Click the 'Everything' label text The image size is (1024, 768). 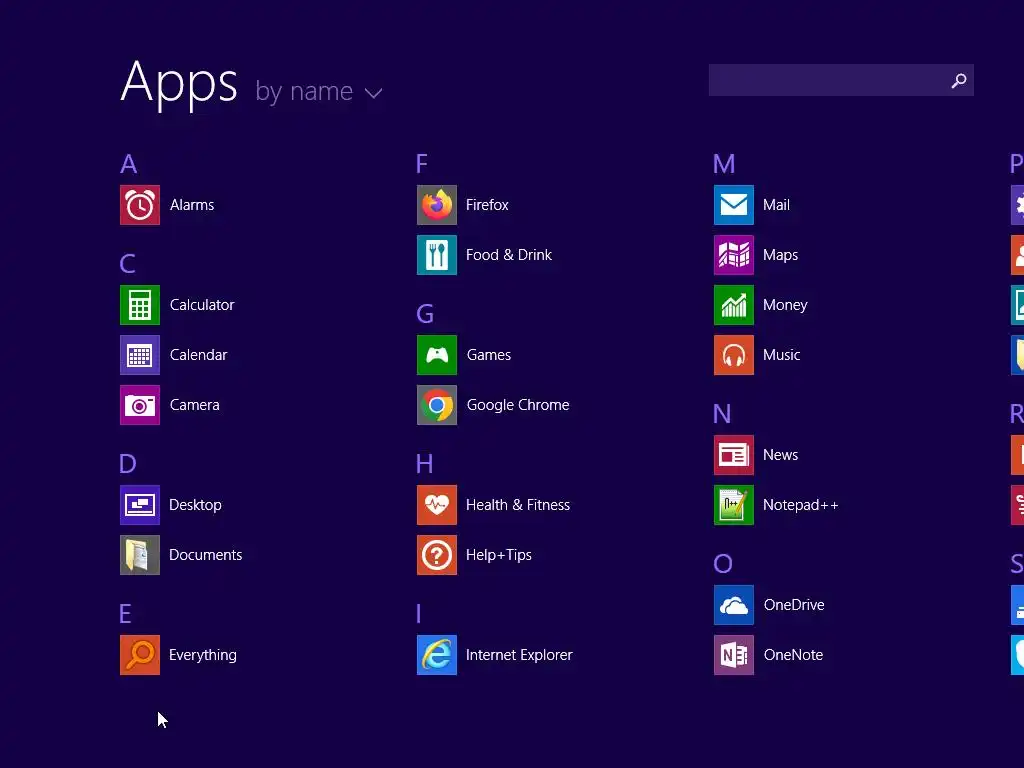202,655
